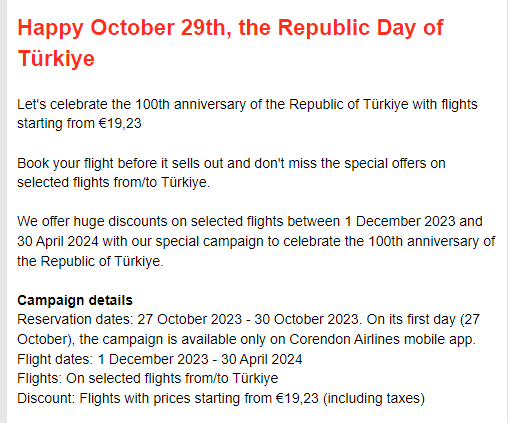Click the "(including taxes)" text
This screenshot has height=423, width=508.
374,398
